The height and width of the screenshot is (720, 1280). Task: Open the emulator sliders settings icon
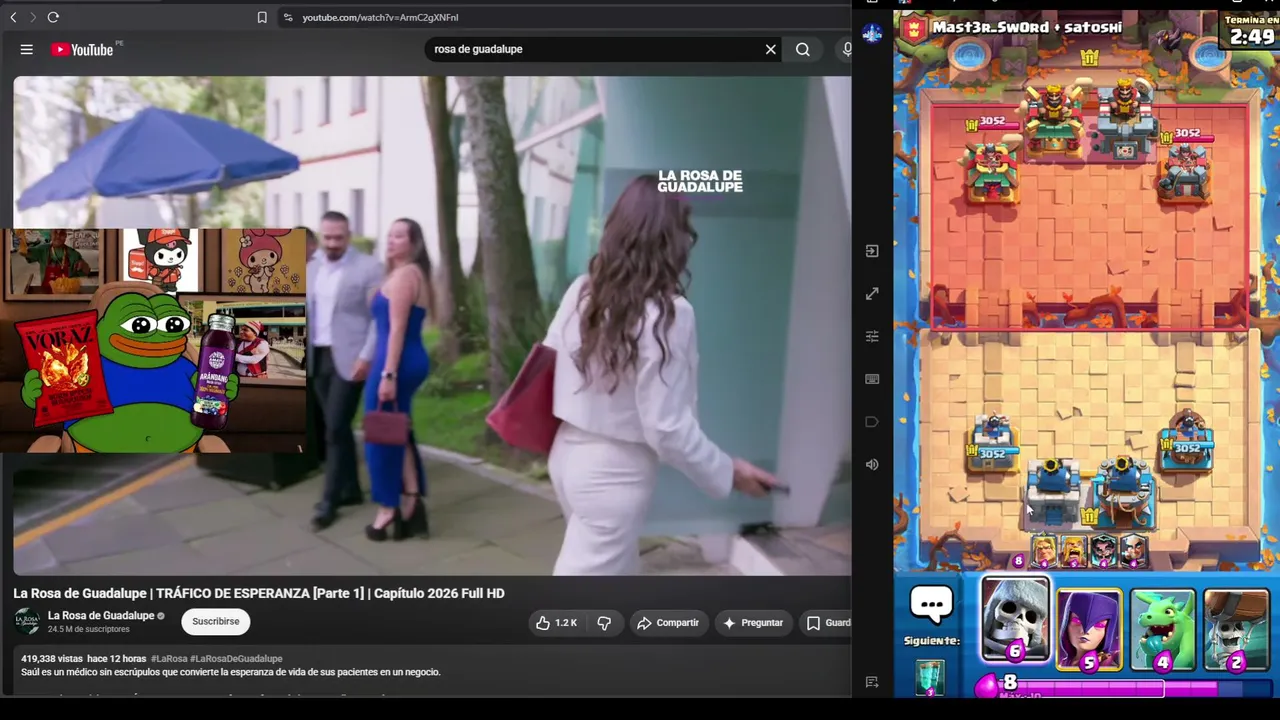[x=872, y=336]
